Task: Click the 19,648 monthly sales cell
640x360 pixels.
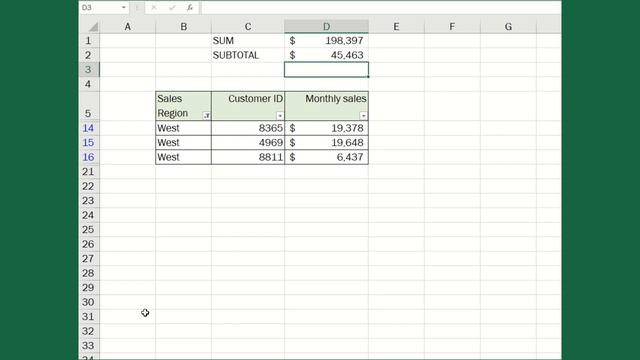Action: click(x=327, y=142)
